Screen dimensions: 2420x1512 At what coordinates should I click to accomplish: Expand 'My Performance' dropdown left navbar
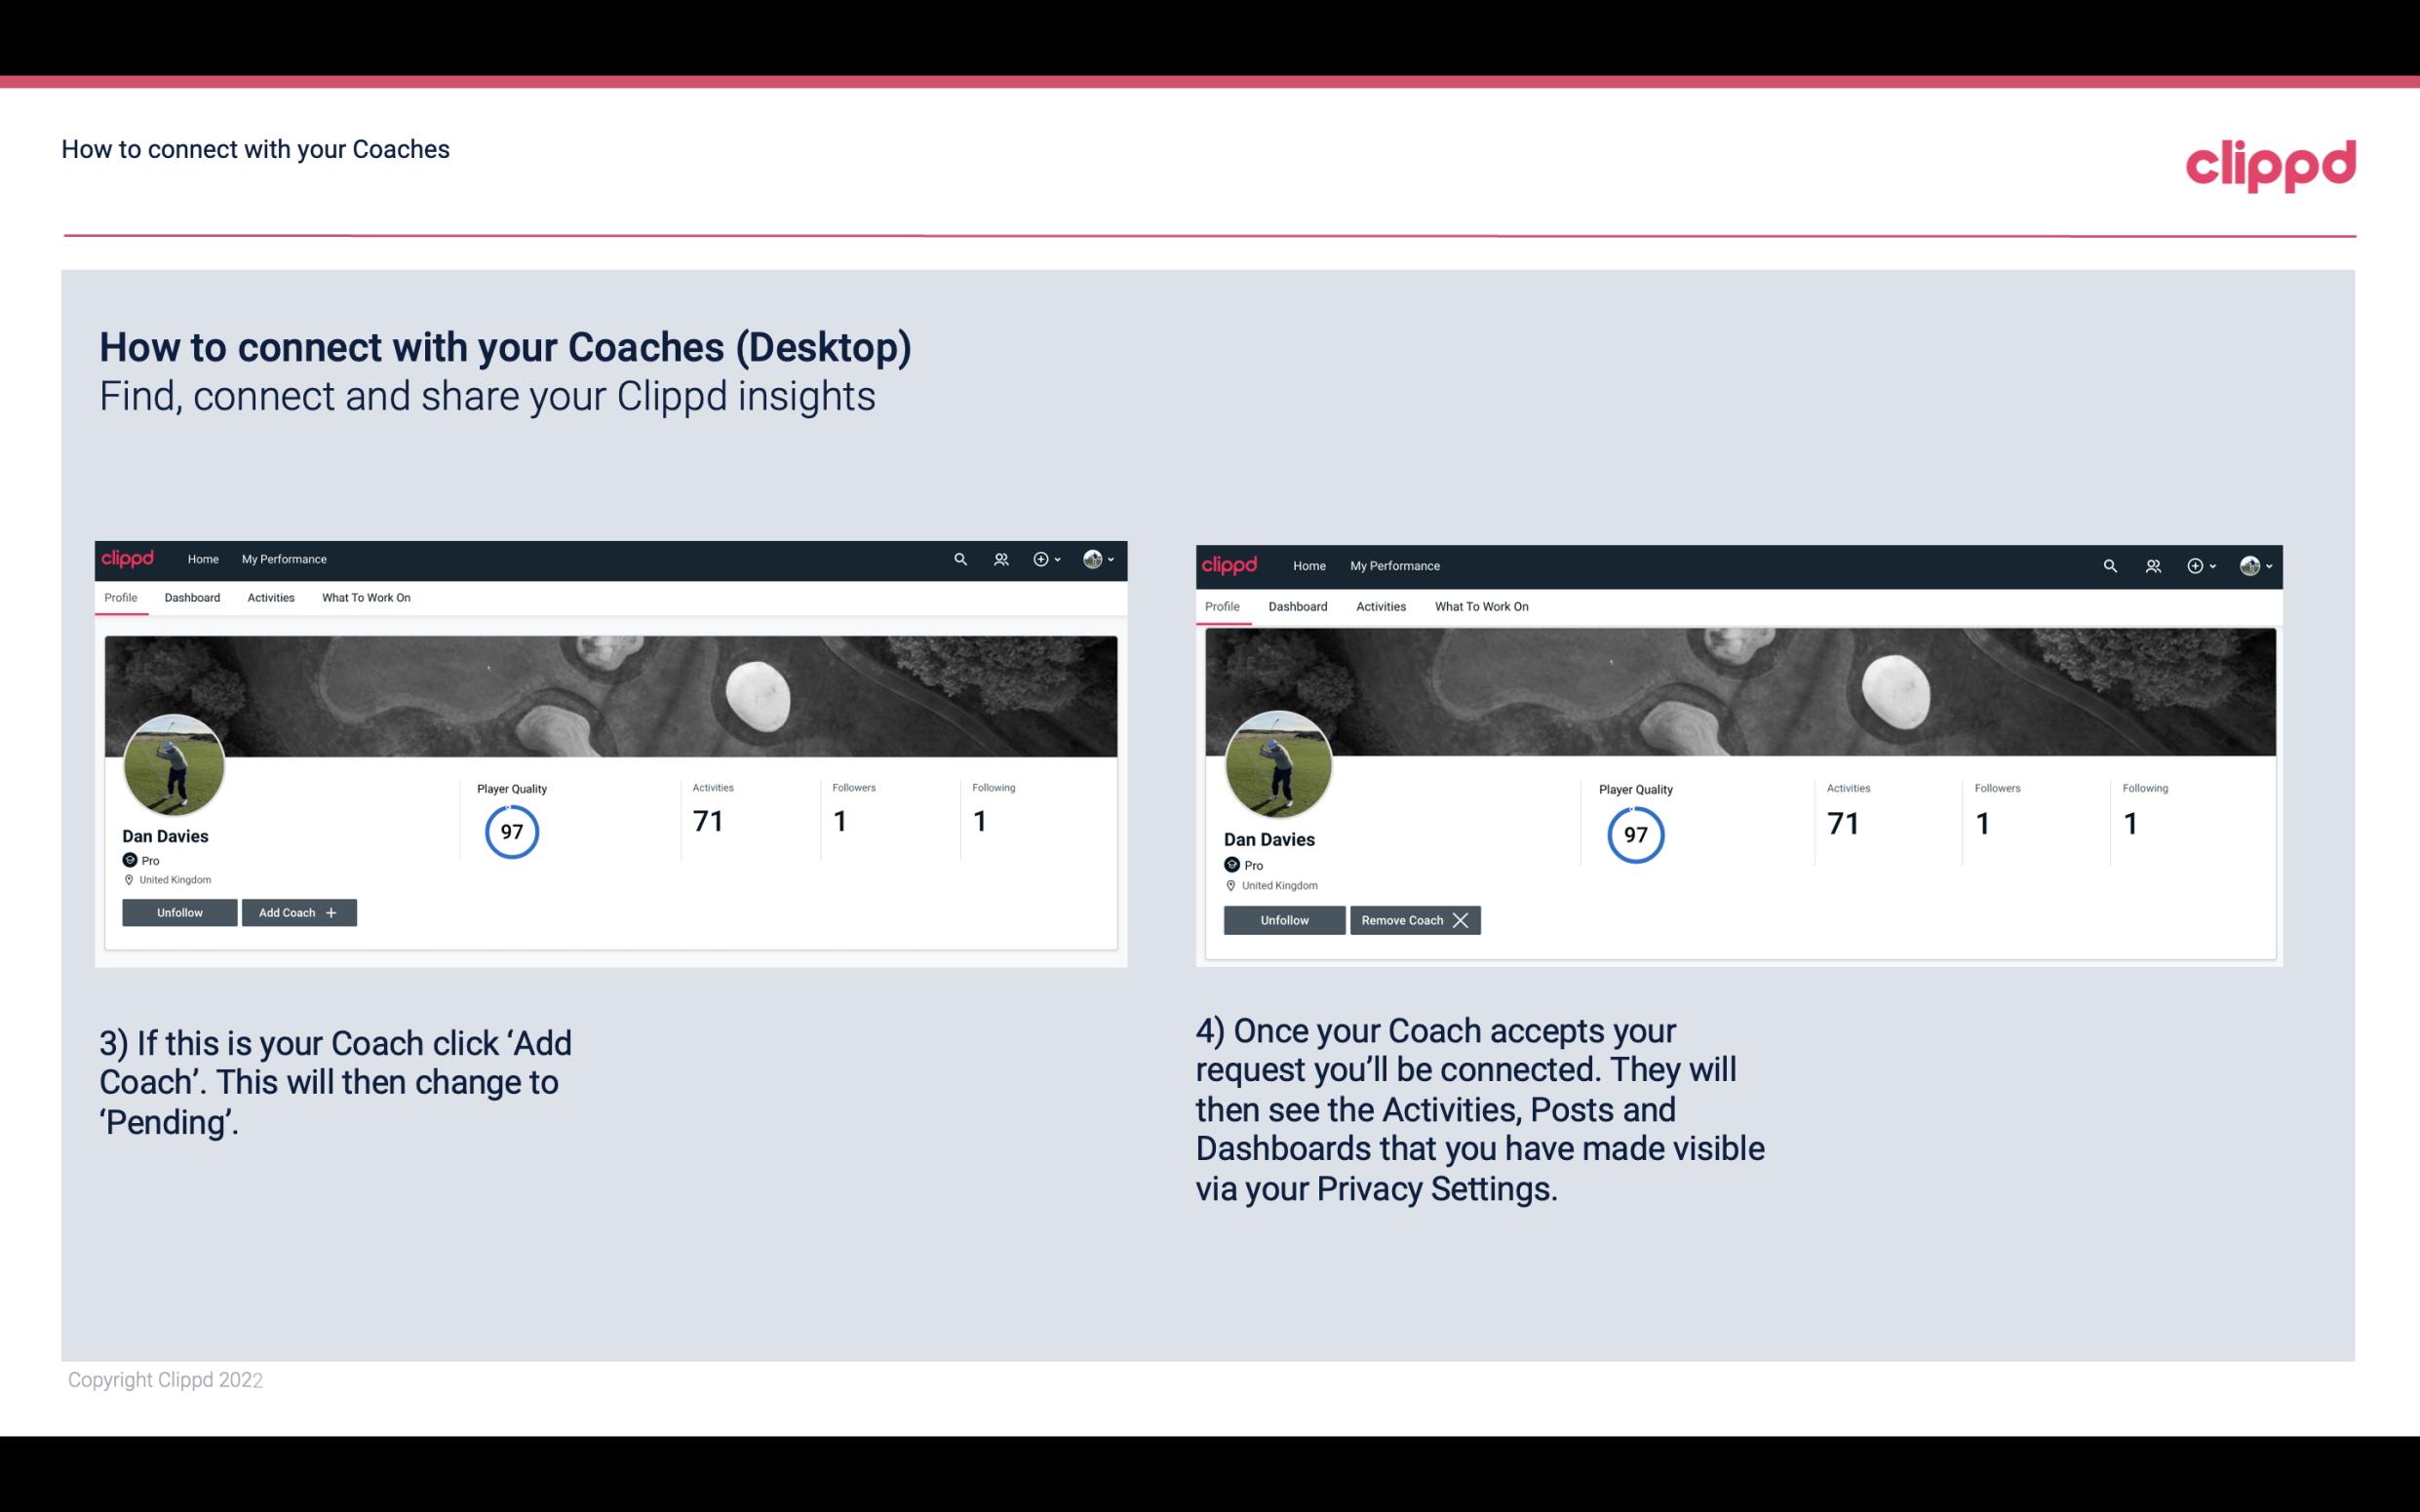282,558
